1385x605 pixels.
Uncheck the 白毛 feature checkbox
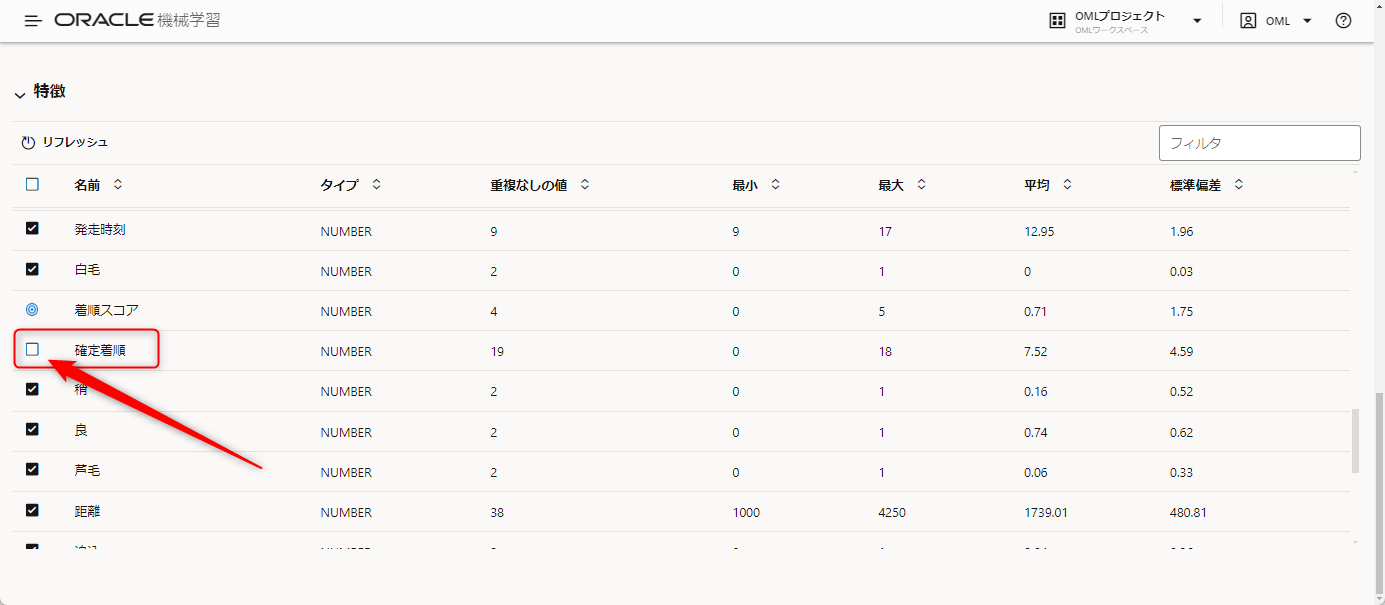click(x=32, y=268)
